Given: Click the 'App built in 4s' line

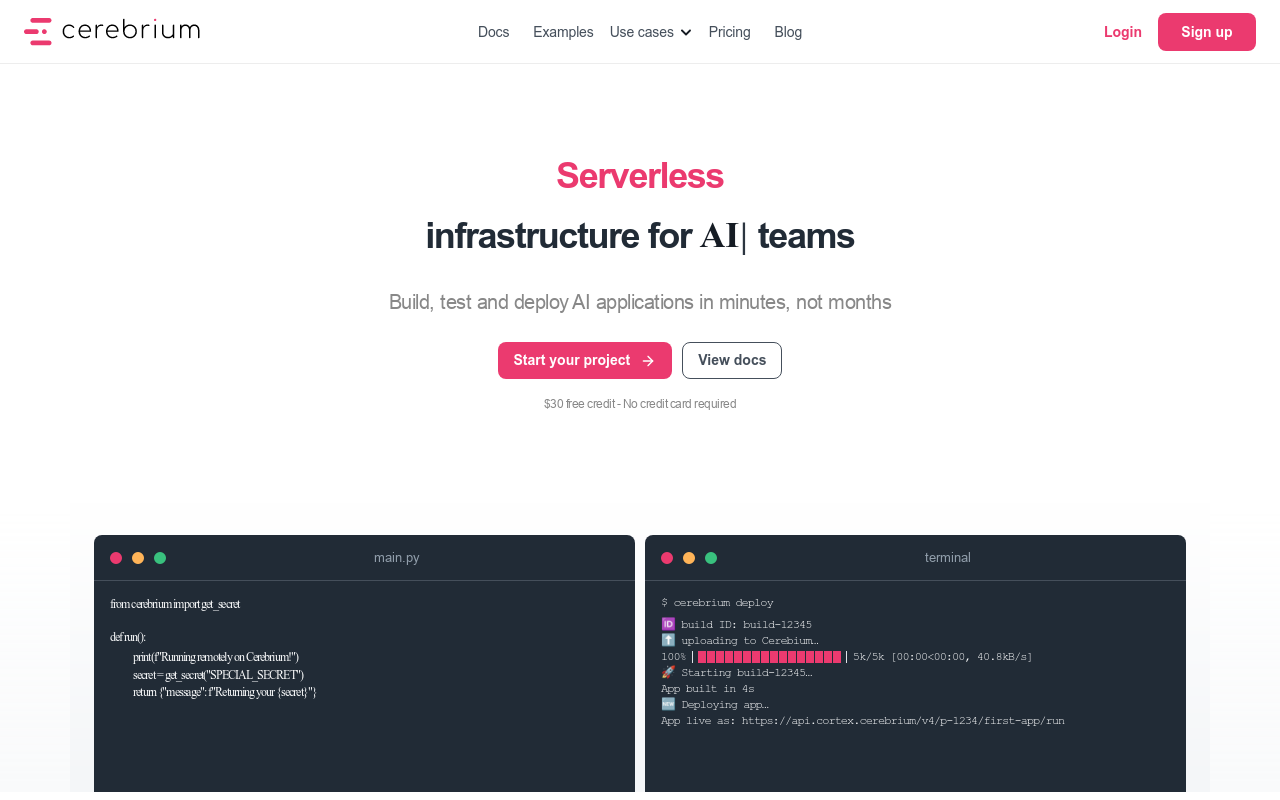Looking at the screenshot, I should [x=708, y=688].
